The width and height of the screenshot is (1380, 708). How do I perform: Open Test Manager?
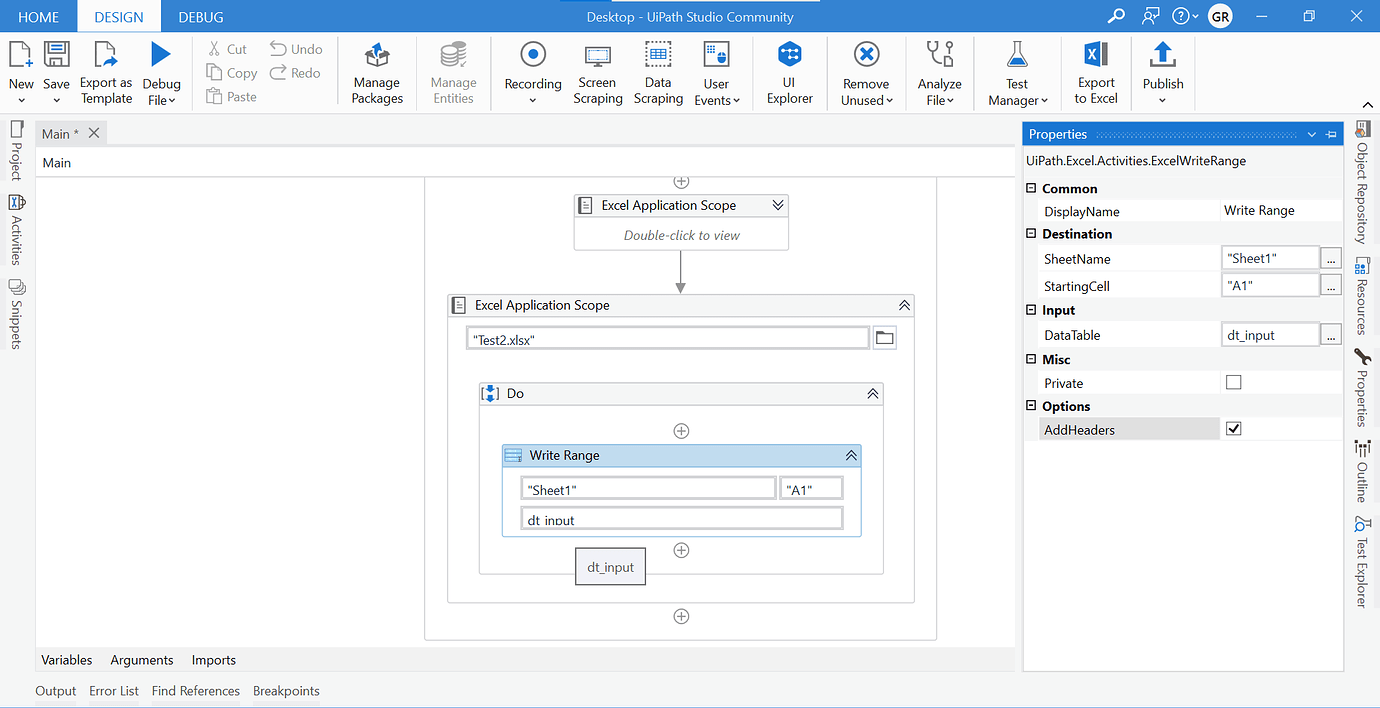coord(1016,72)
